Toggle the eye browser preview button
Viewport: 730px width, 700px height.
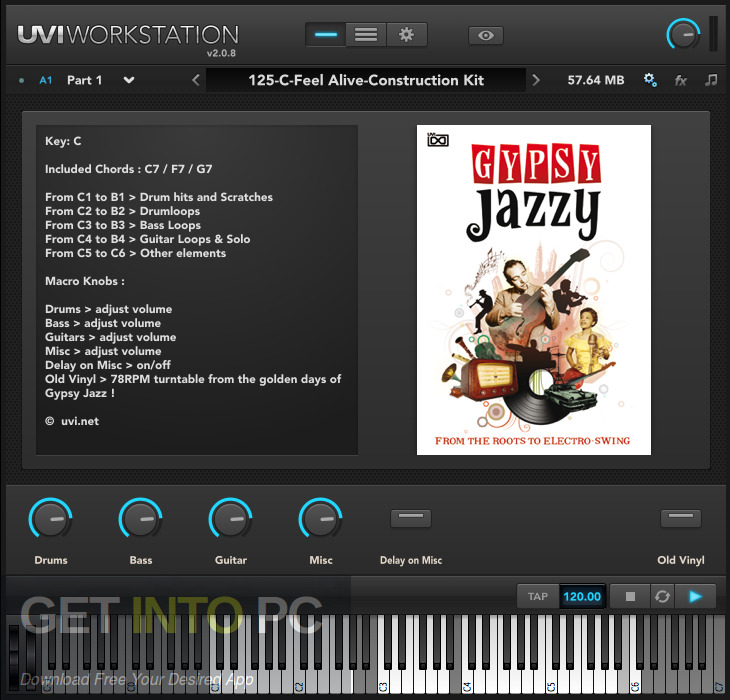click(x=486, y=35)
